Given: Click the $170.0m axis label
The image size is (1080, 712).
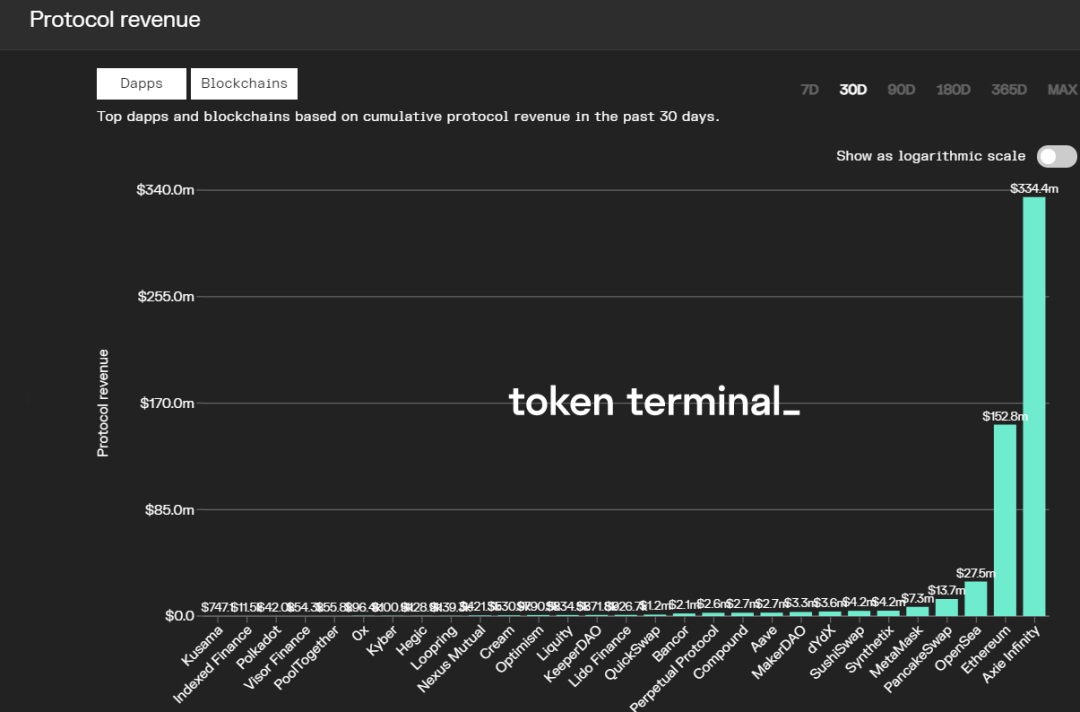Looking at the screenshot, I should click(x=167, y=403).
